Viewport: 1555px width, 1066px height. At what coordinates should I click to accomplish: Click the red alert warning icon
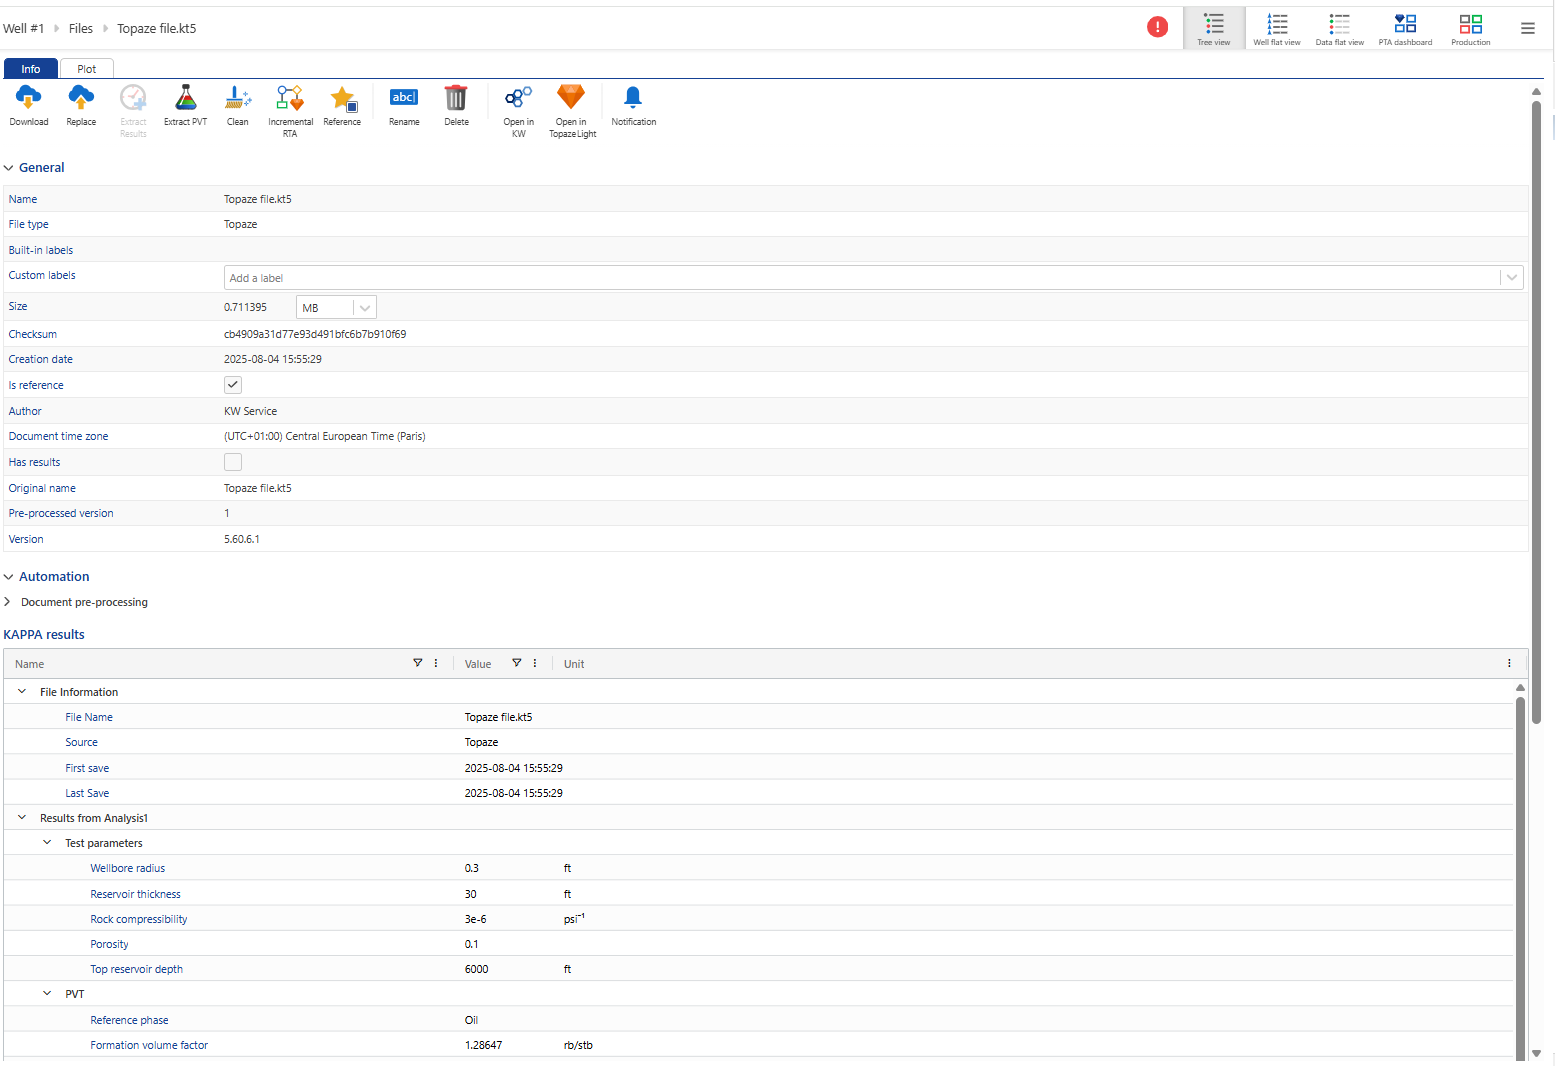pos(1158,27)
